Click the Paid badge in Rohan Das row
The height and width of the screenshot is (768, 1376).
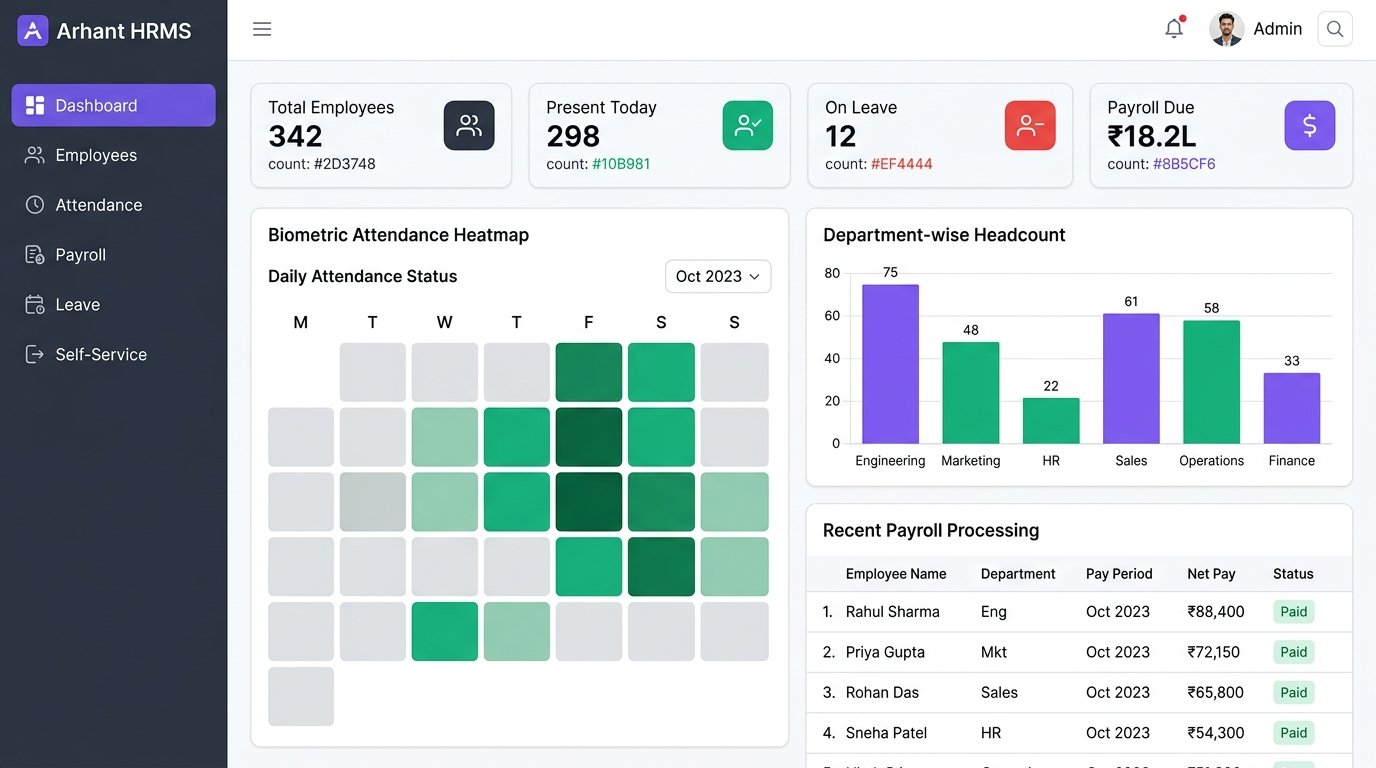(x=1294, y=692)
